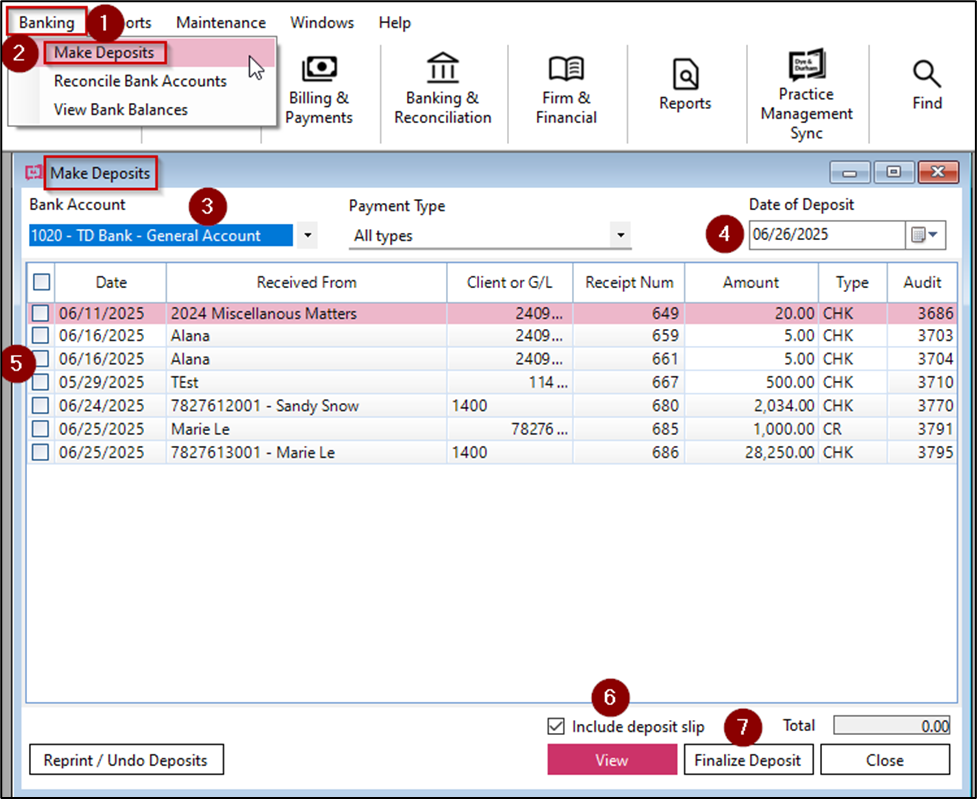The height and width of the screenshot is (799, 977).
Task: Toggle the Include deposit slip checkbox
Action: click(x=557, y=727)
